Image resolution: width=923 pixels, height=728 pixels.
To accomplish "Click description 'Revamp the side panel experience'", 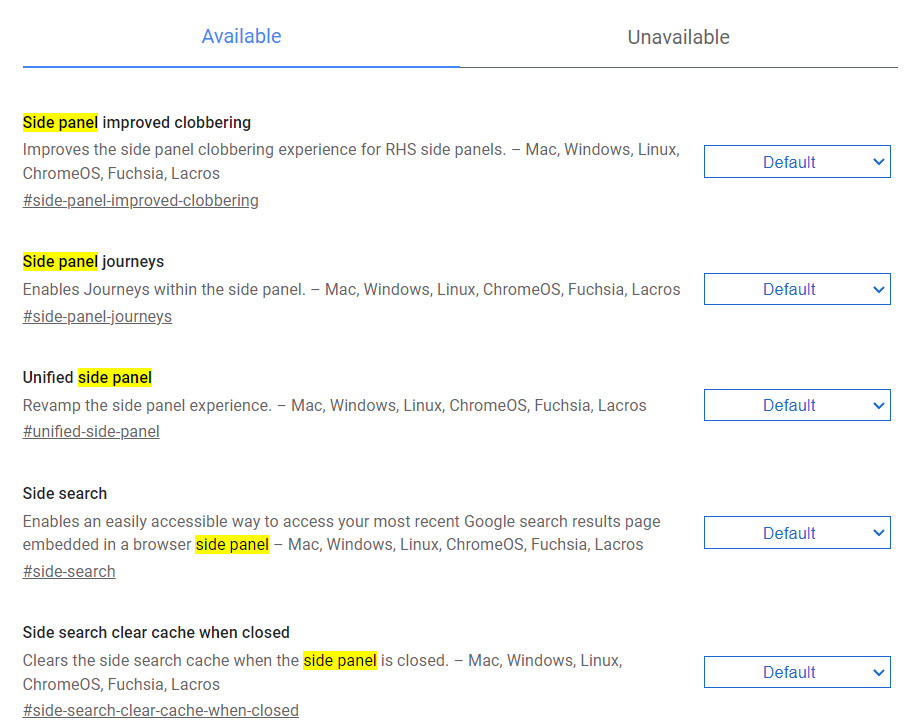I will [x=334, y=405].
